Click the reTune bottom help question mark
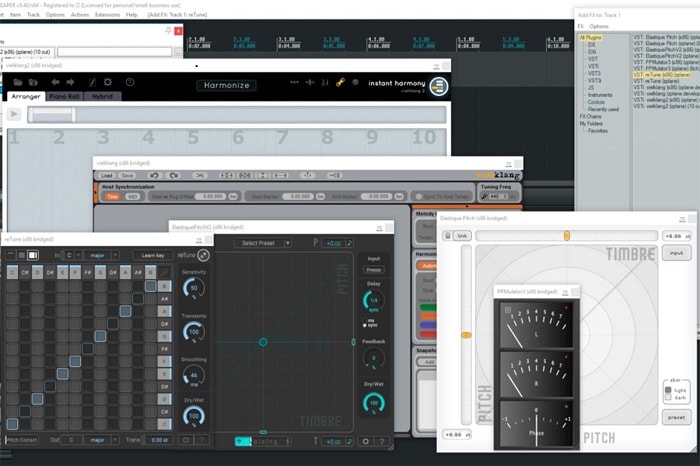The width and height of the screenshot is (700, 466). tap(202, 440)
